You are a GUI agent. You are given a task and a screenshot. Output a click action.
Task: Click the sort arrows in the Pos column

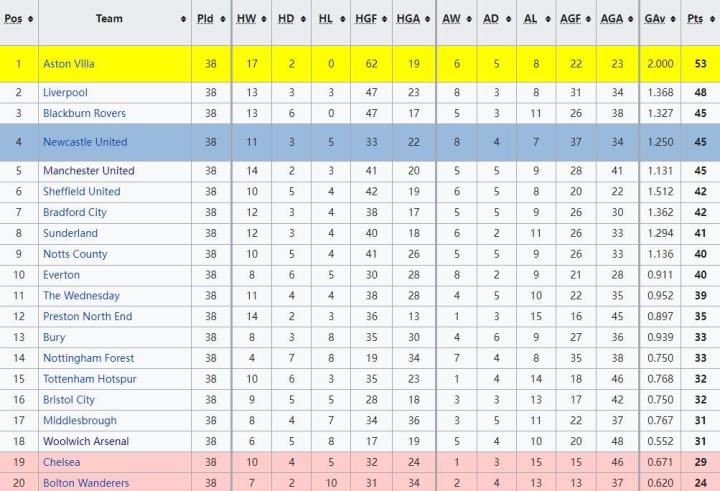29,19
